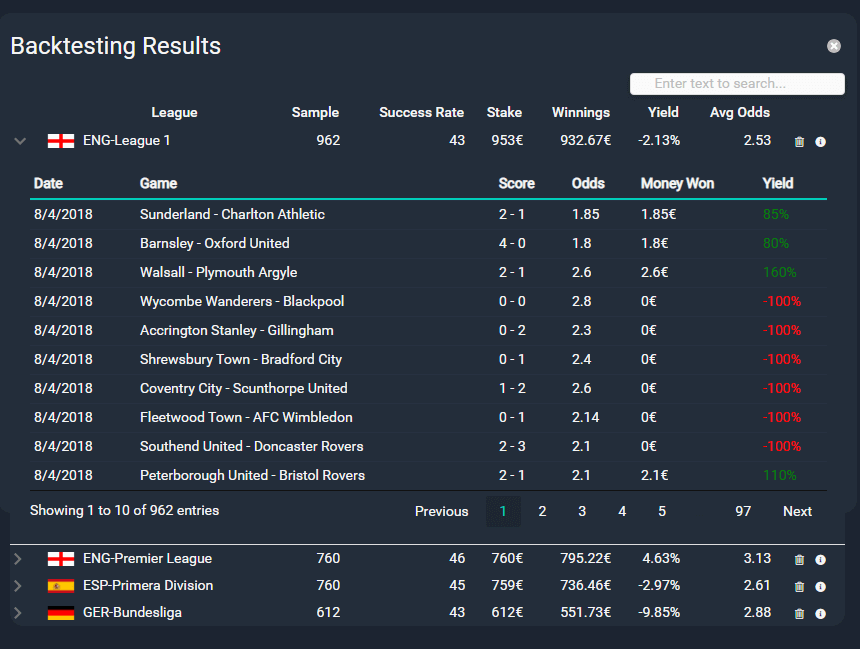This screenshot has height=649, width=860.
Task: Open page 2 of results
Action: [x=542, y=511]
